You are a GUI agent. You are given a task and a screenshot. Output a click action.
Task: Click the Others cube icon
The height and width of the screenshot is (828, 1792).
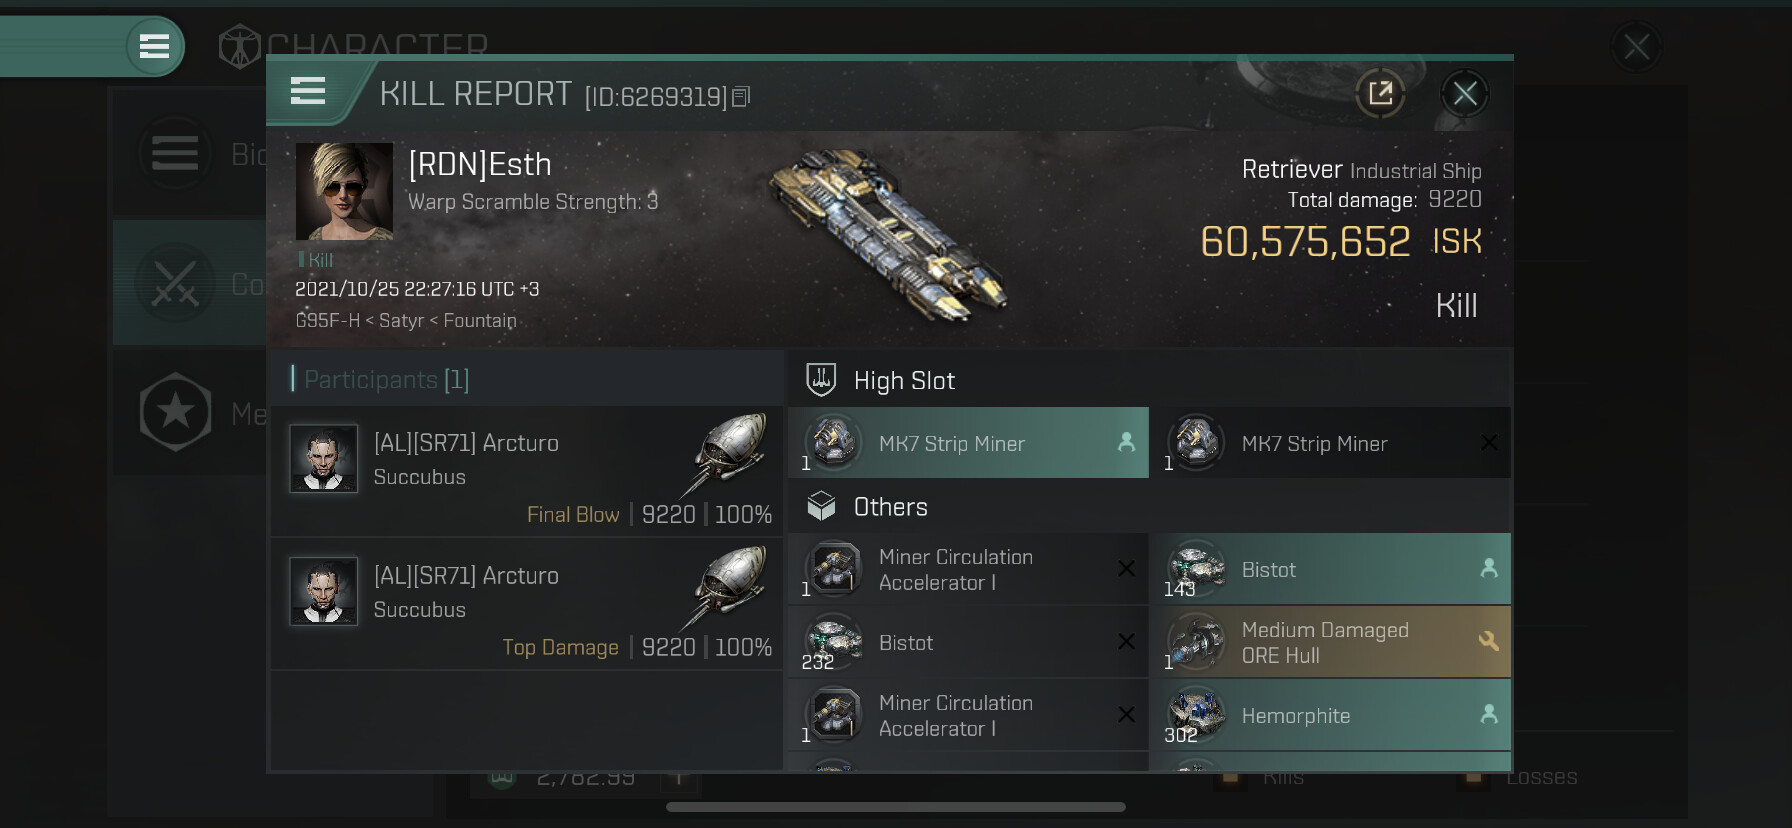click(821, 507)
